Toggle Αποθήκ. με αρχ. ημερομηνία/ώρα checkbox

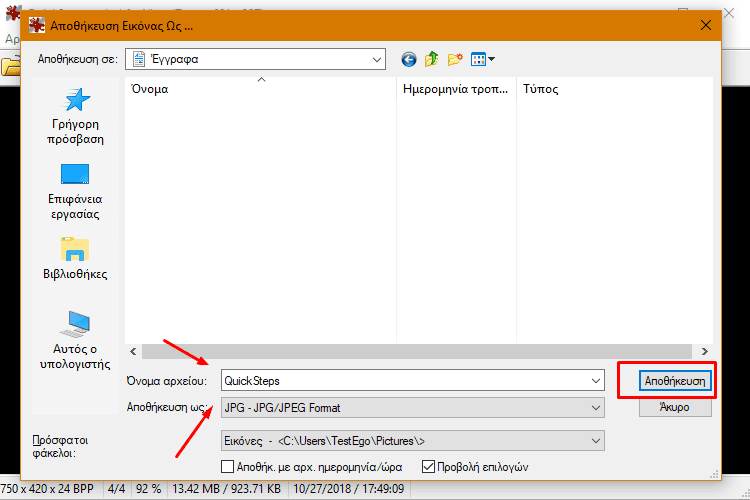point(228,467)
